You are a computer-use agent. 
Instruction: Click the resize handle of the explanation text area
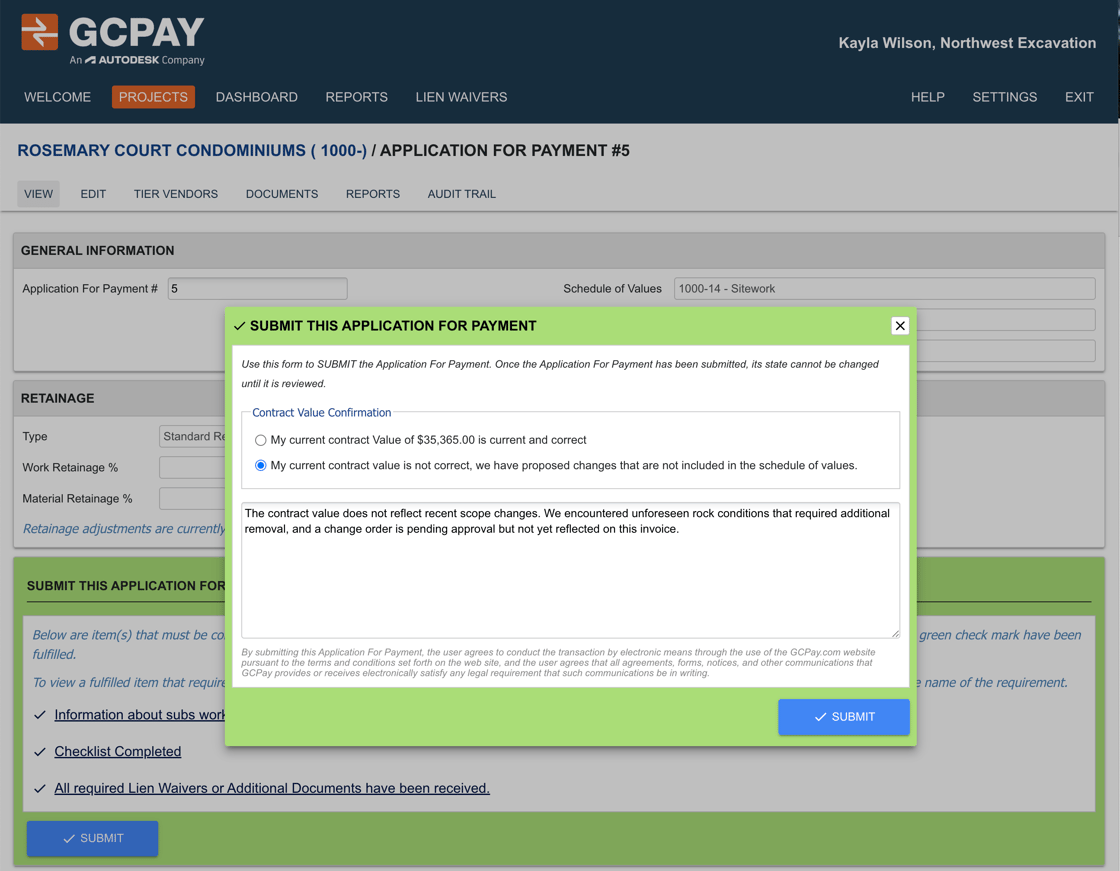895,633
